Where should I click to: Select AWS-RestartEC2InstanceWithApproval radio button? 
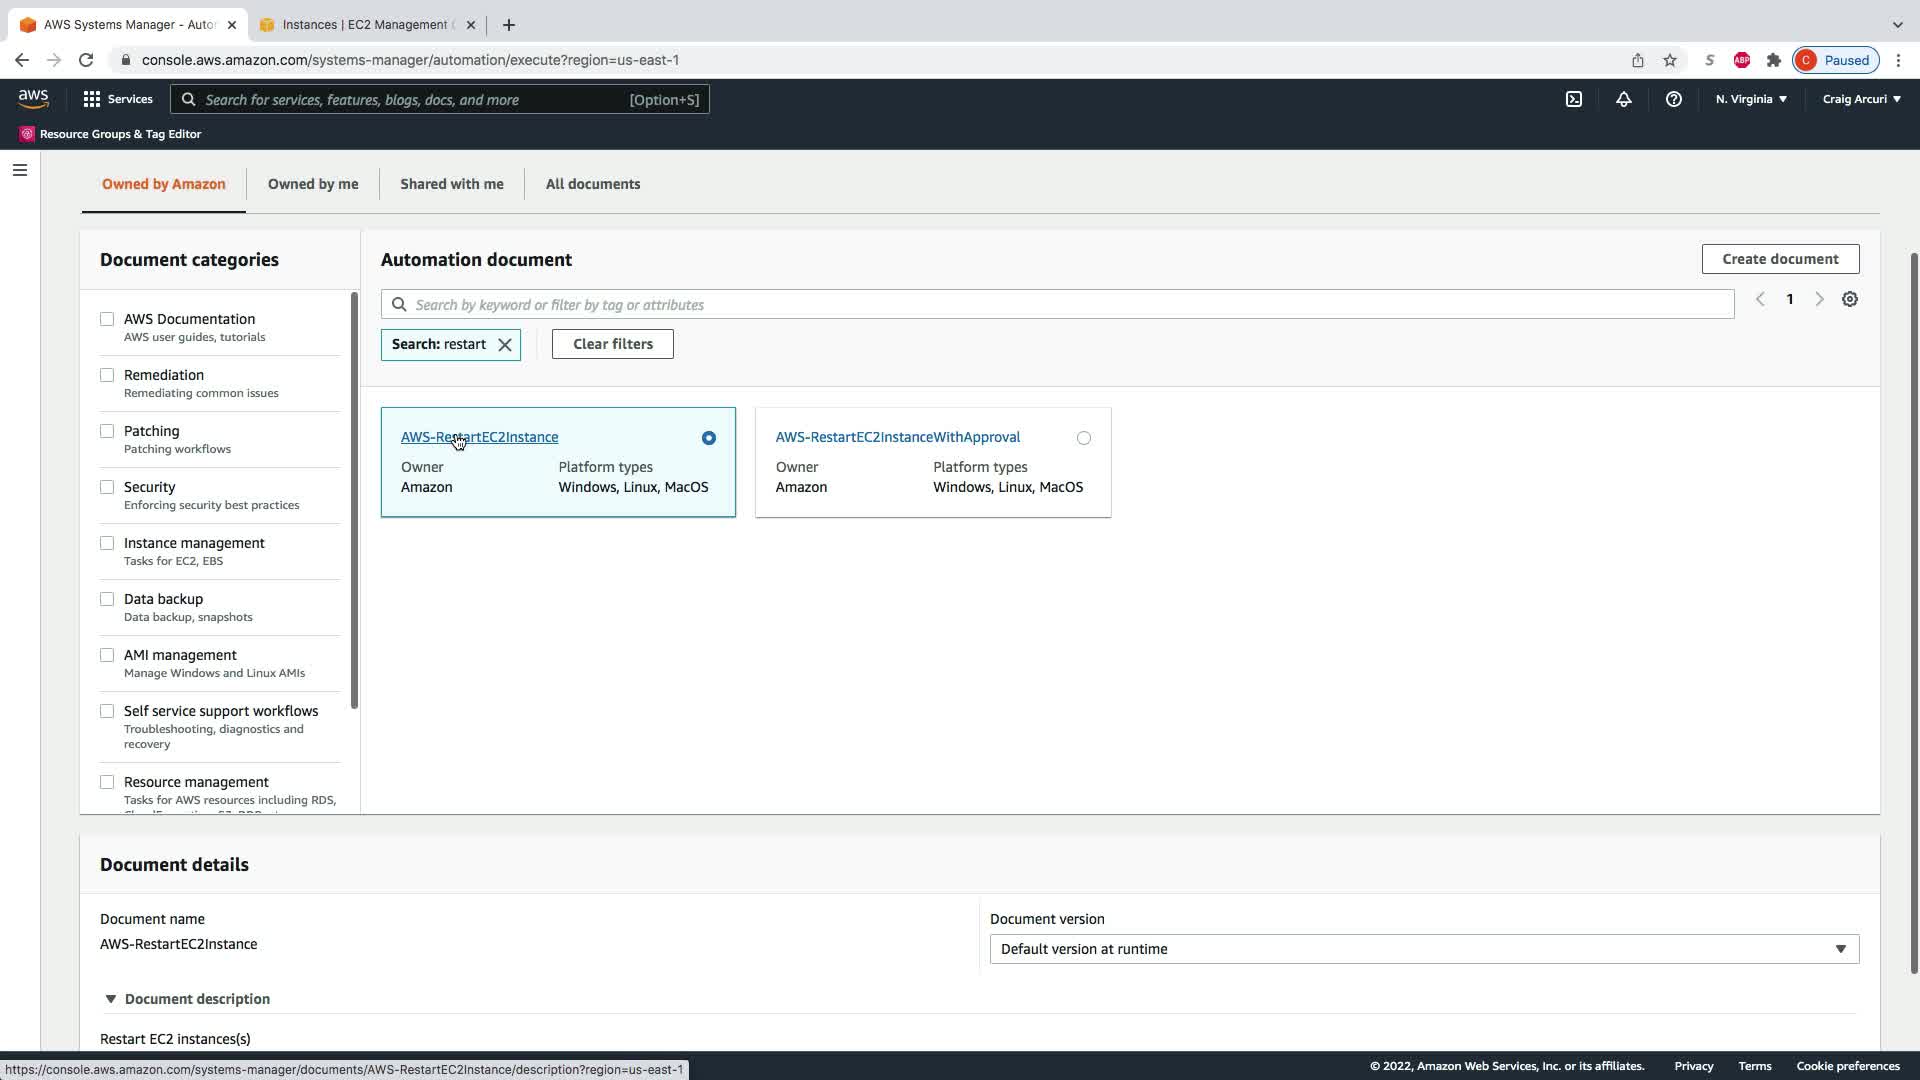click(x=1083, y=438)
